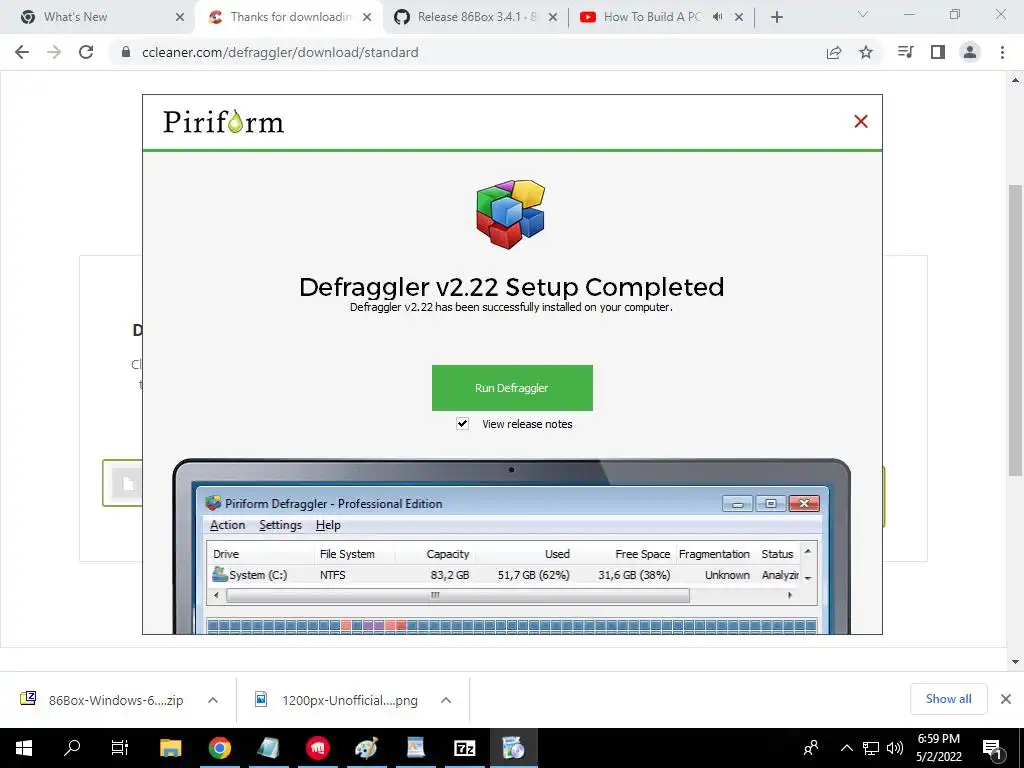Click the Help menu in the preview image
Screen dimensions: 1024x768
tap(328, 525)
